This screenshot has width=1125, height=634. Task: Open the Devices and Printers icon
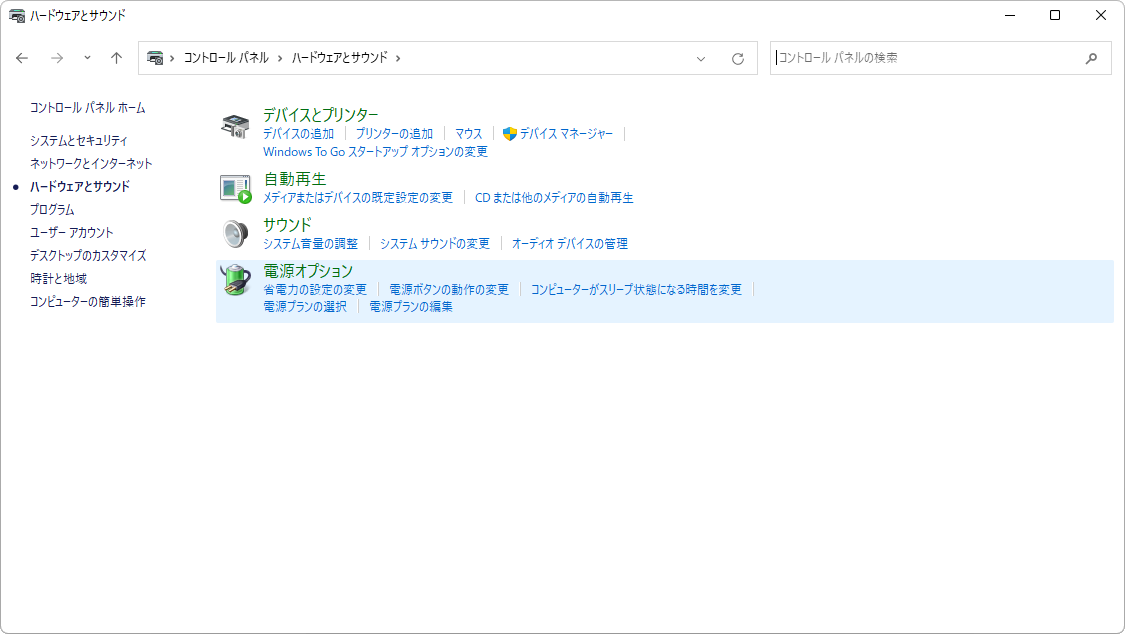[235, 126]
